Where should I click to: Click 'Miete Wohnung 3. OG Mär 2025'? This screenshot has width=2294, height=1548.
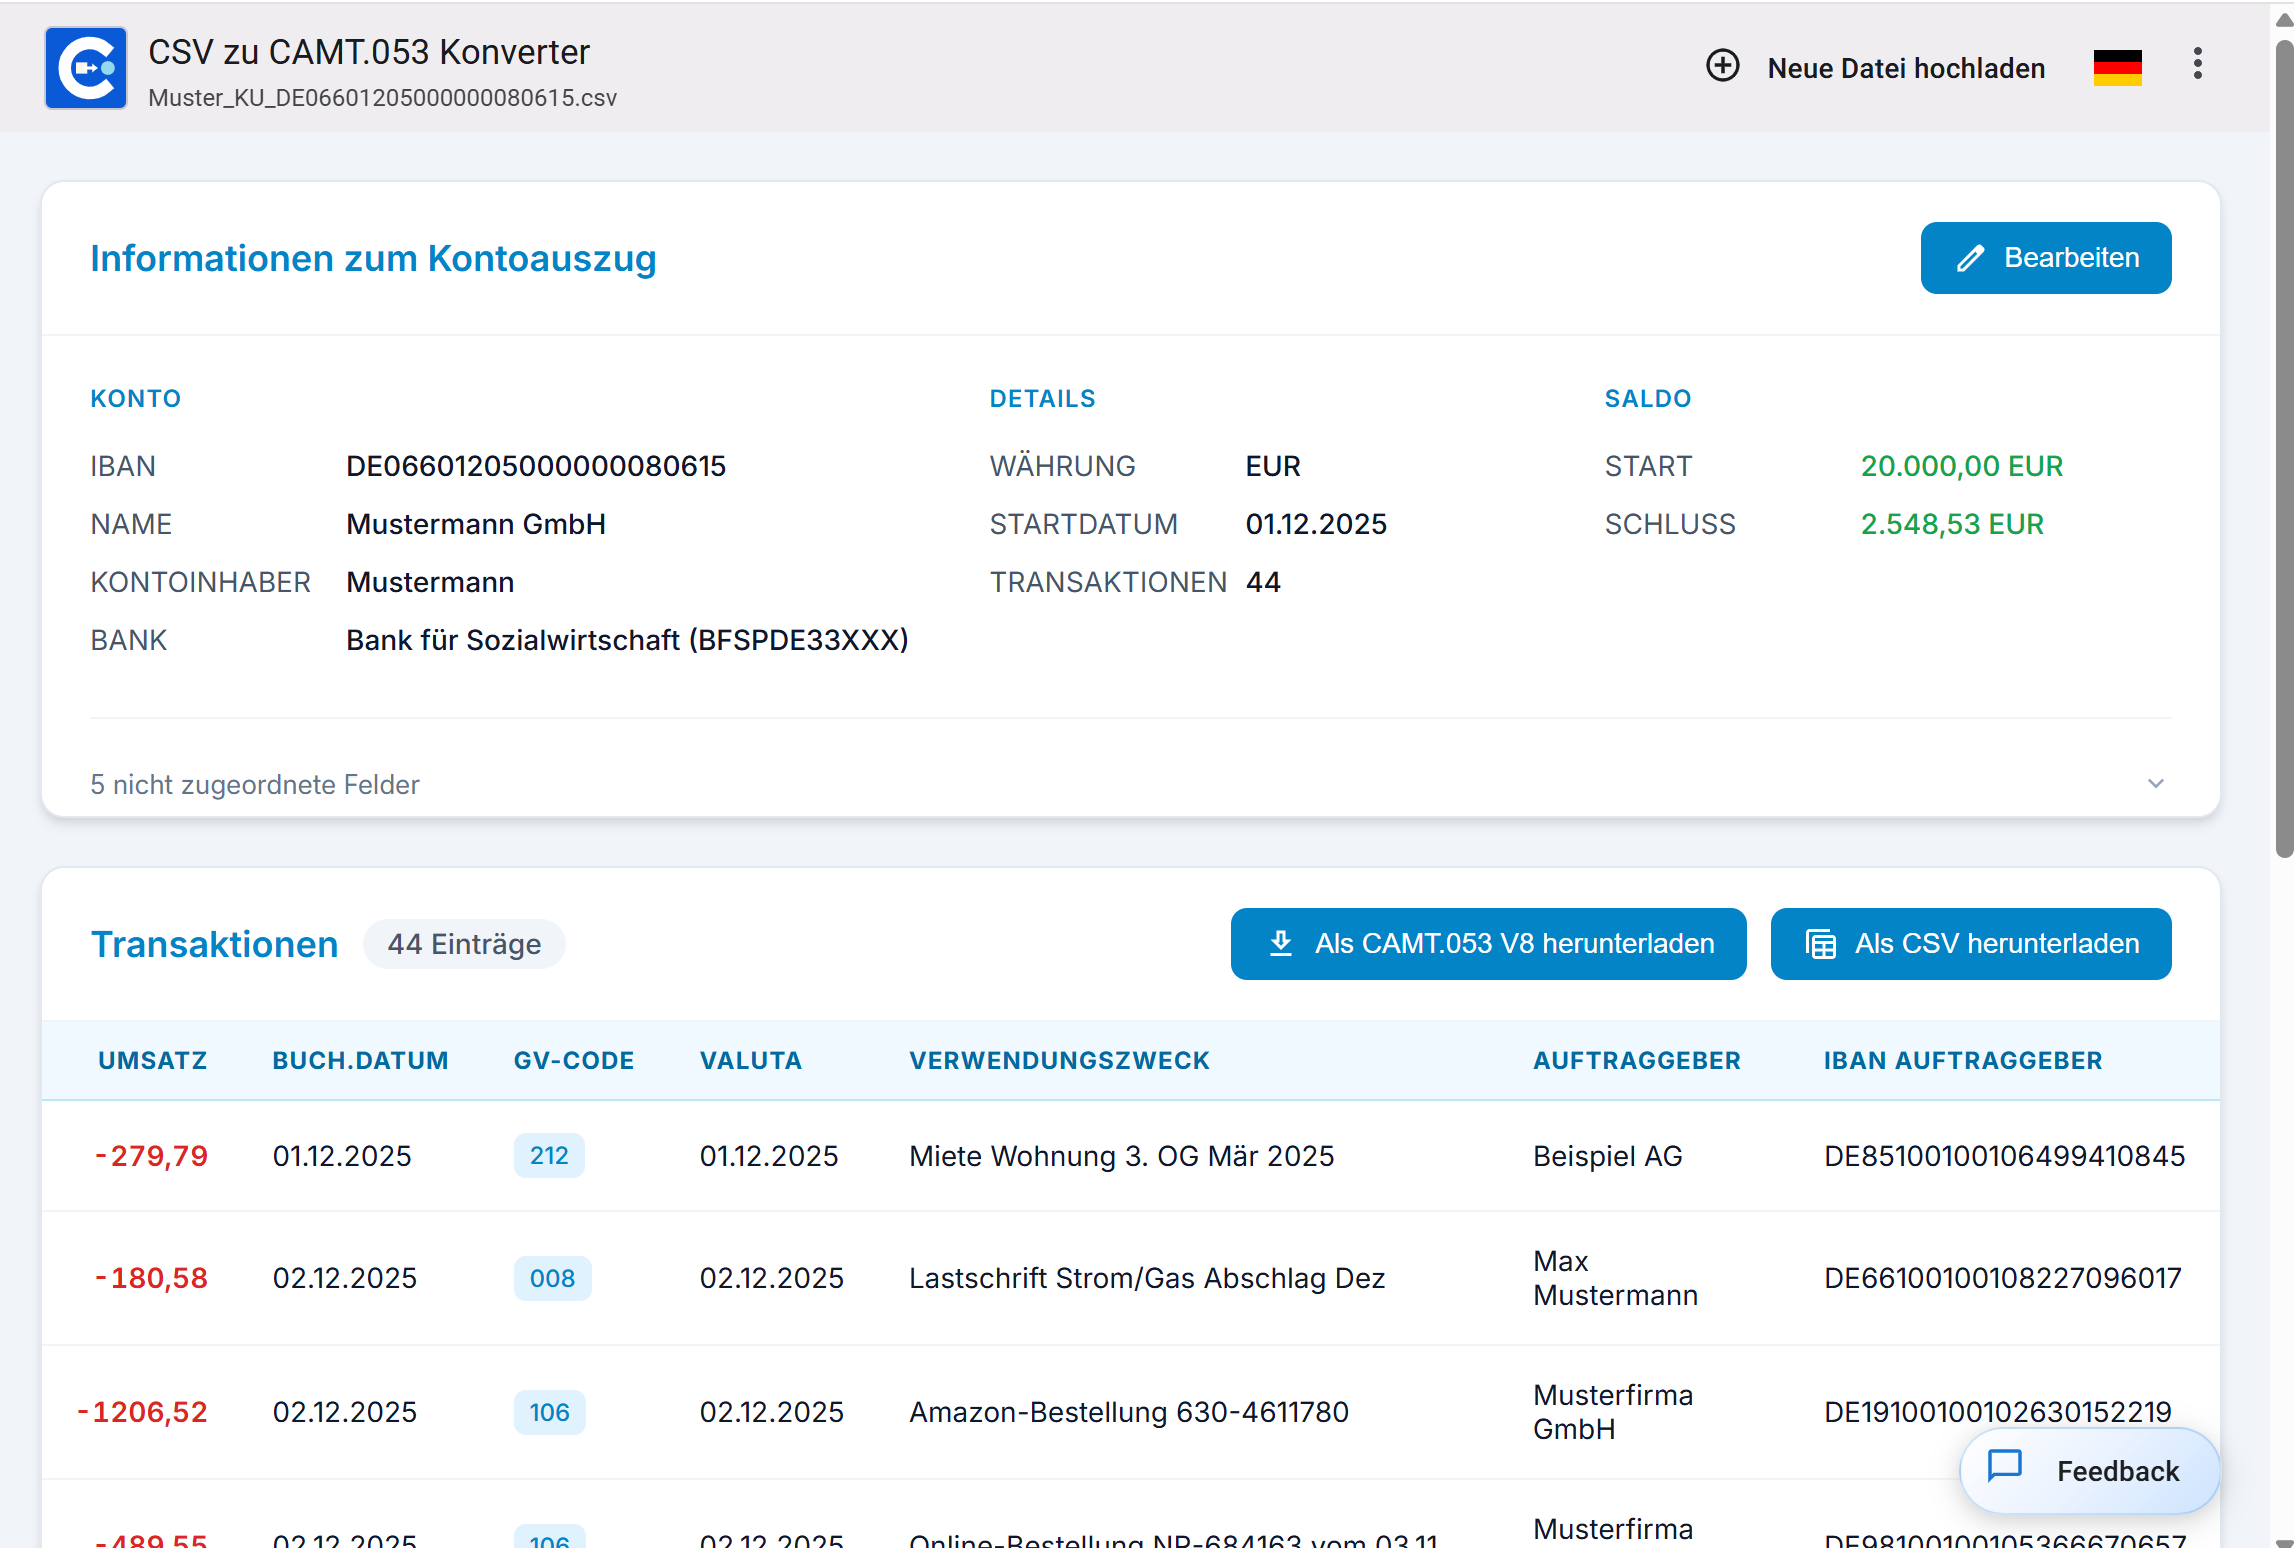click(x=1121, y=1156)
